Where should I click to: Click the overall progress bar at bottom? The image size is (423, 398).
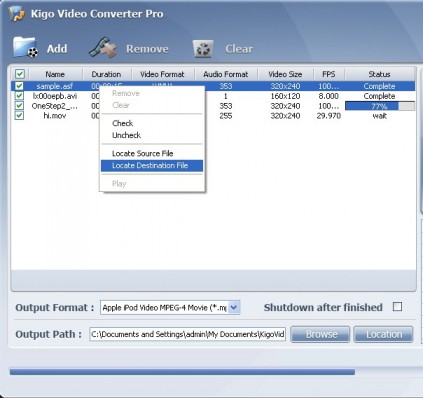(x=182, y=372)
